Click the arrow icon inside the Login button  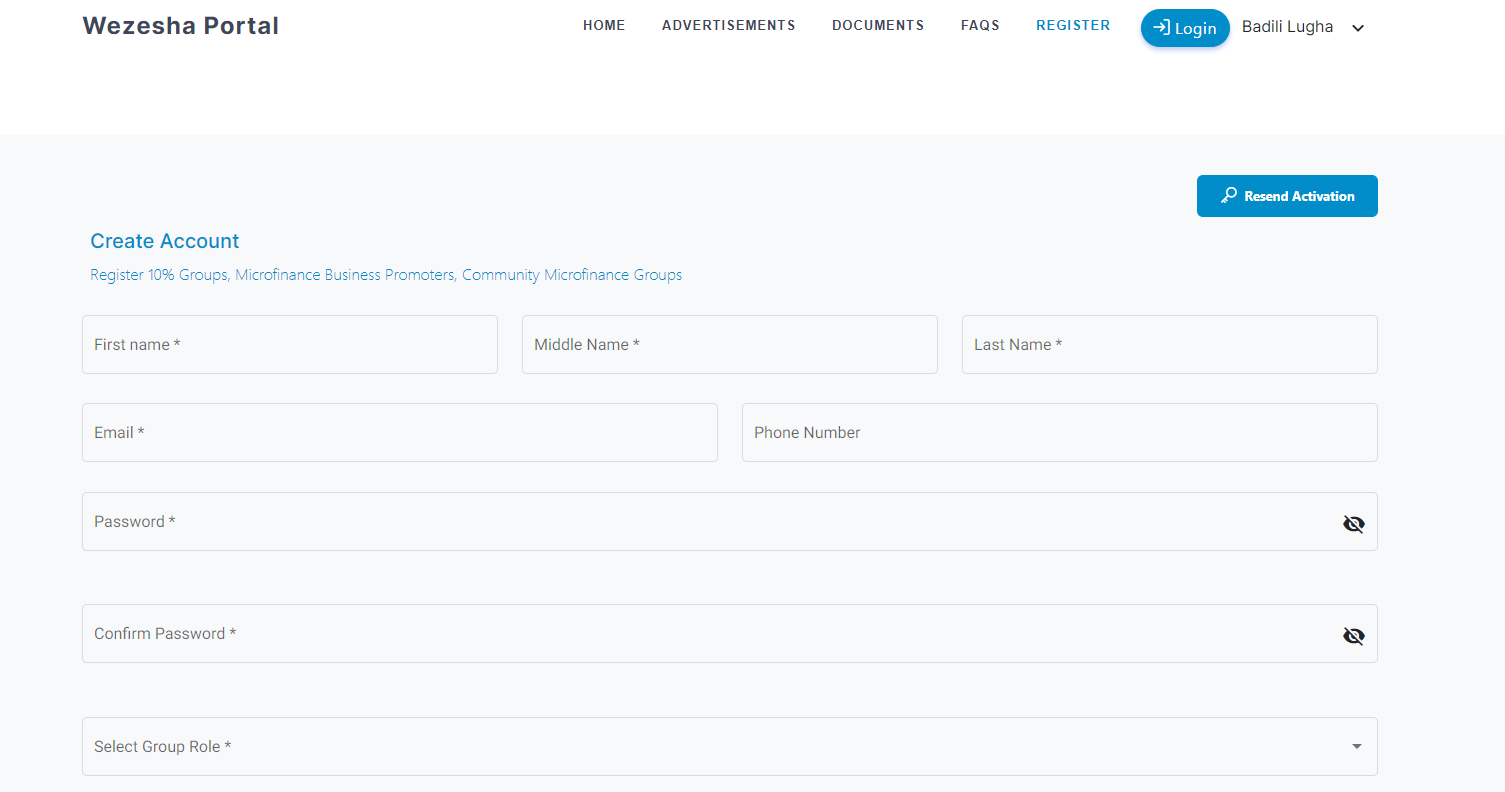pyautogui.click(x=1164, y=28)
